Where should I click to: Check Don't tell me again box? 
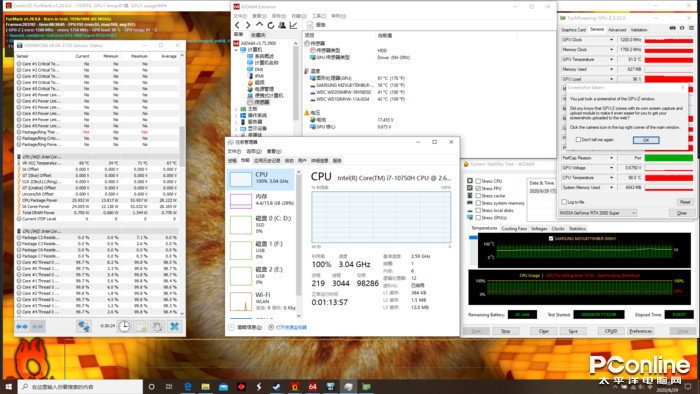(578, 140)
